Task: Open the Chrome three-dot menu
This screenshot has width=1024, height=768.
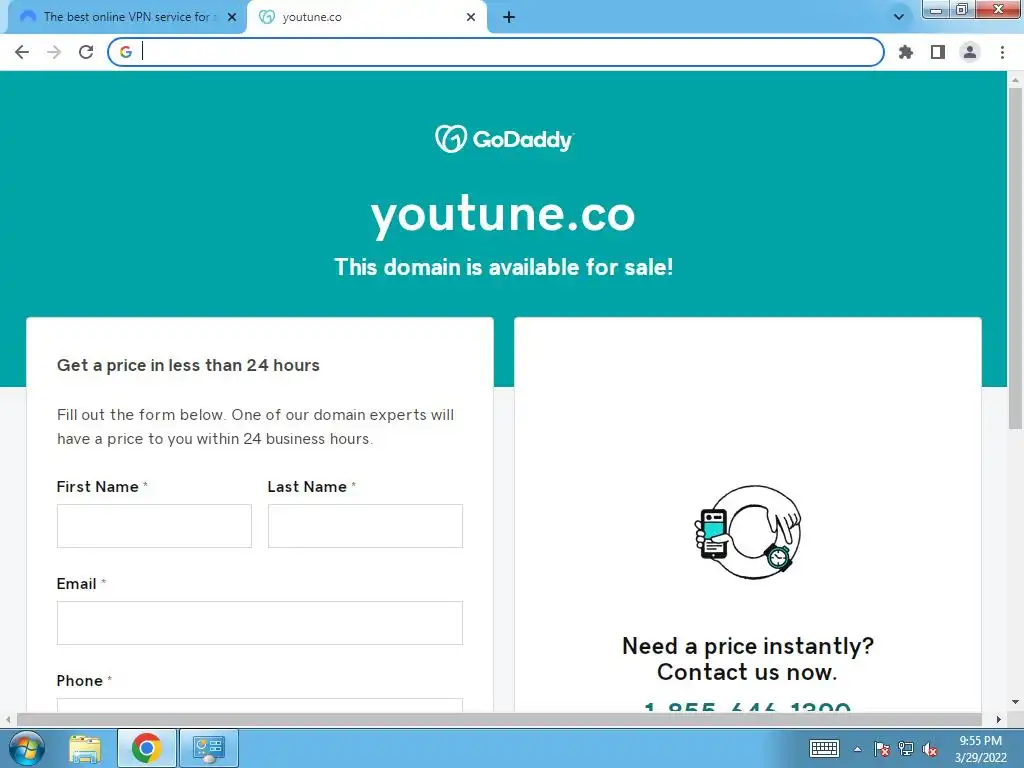Action: (x=1002, y=52)
